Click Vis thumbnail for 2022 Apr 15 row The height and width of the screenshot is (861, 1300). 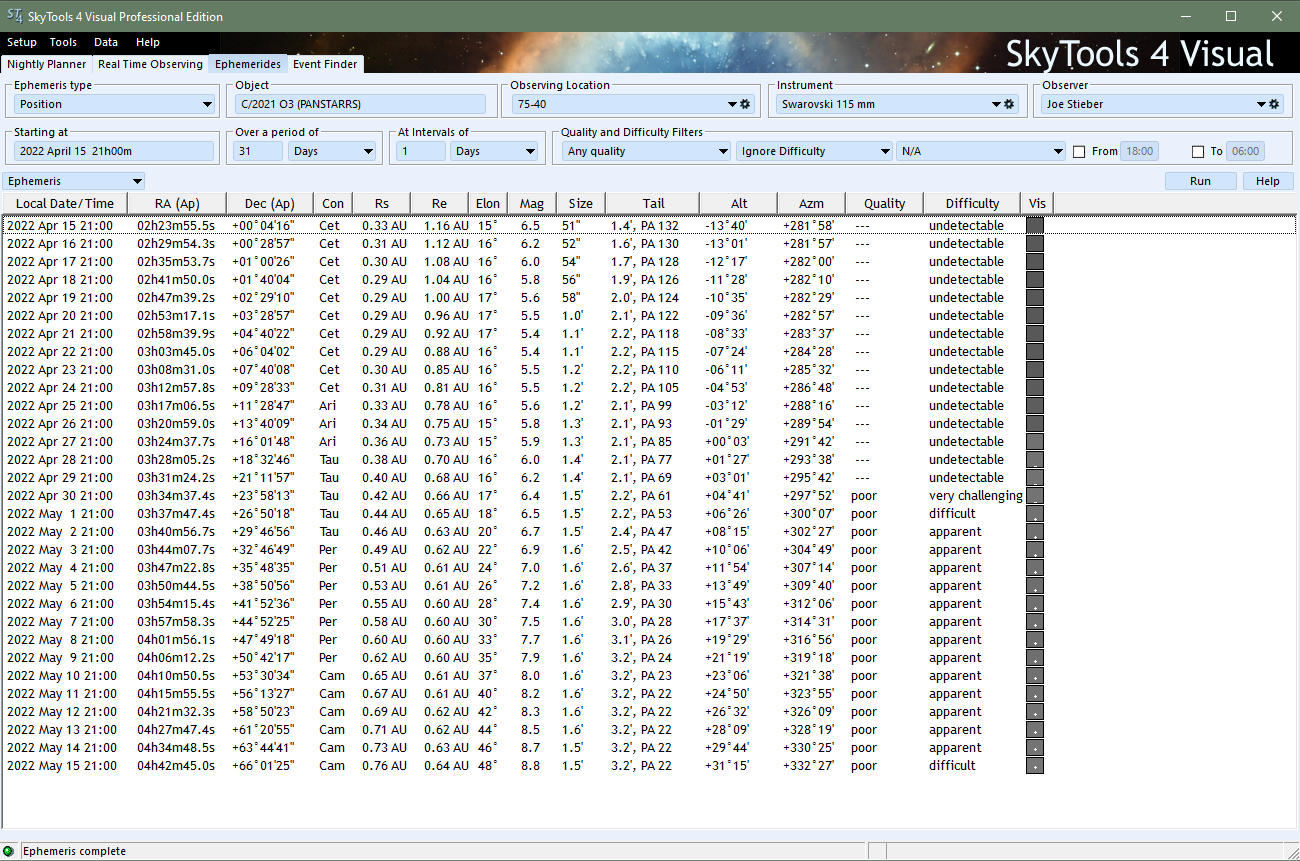click(1035, 226)
